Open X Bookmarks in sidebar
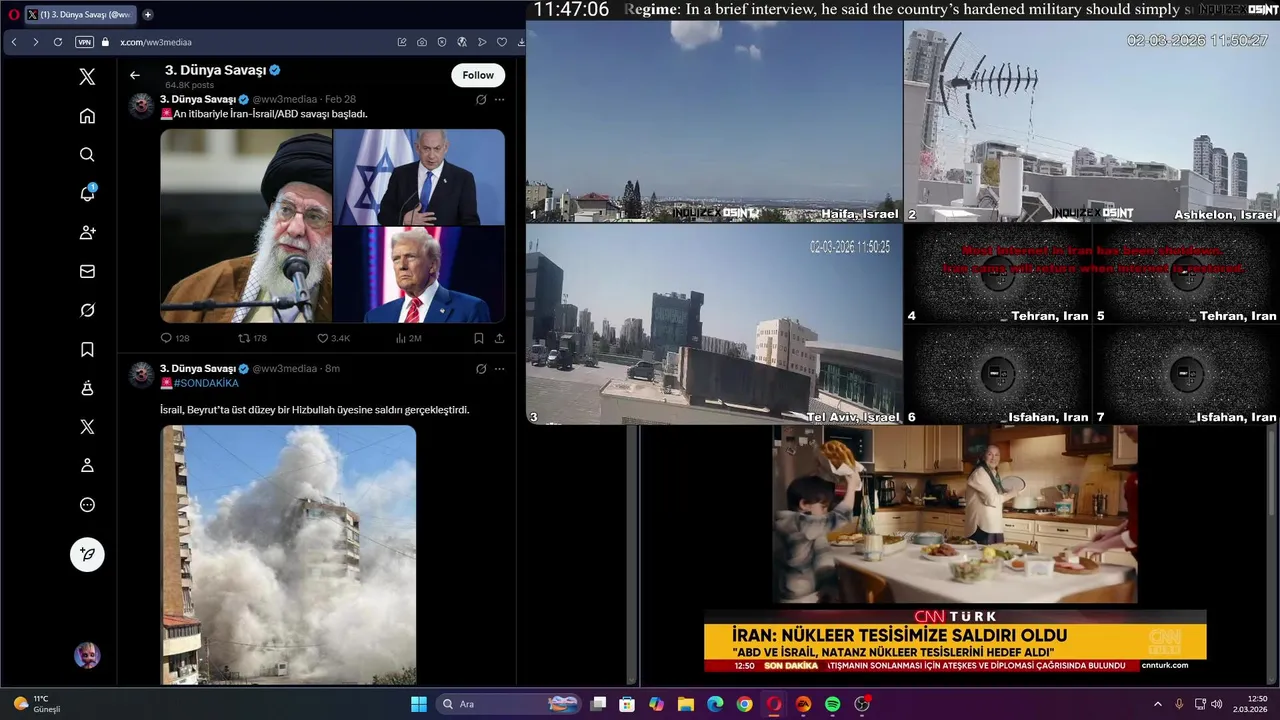 tap(87, 349)
